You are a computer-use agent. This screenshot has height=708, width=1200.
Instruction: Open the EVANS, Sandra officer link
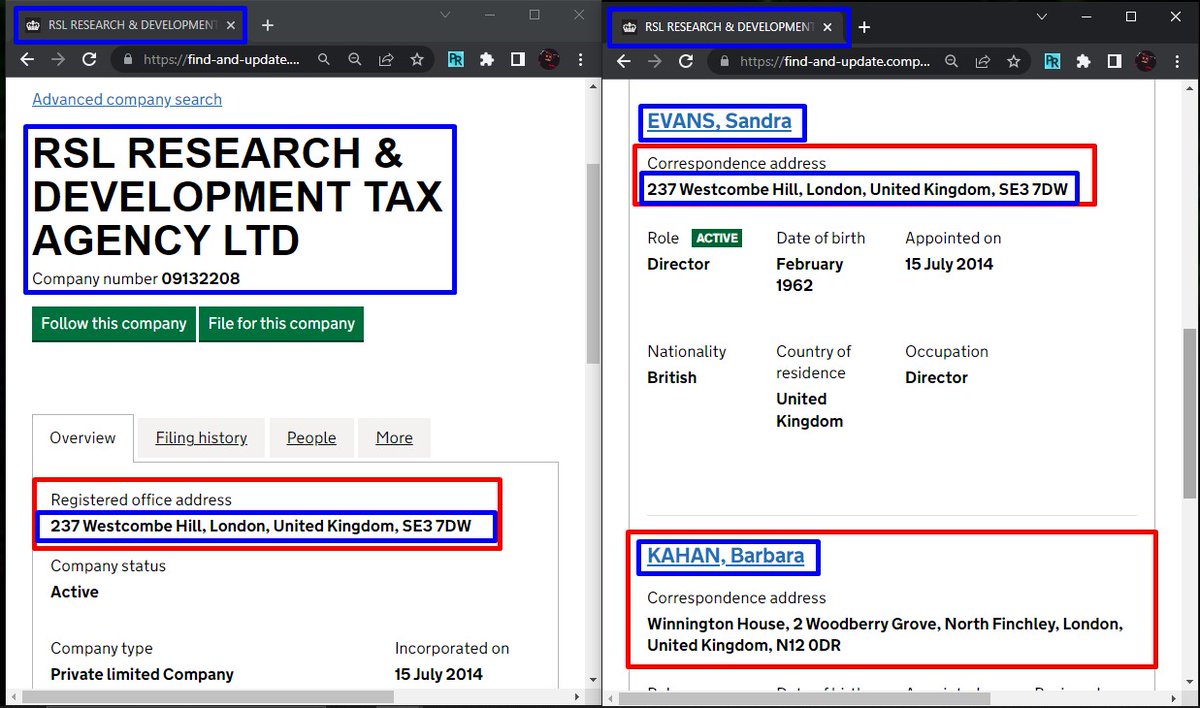click(x=719, y=122)
